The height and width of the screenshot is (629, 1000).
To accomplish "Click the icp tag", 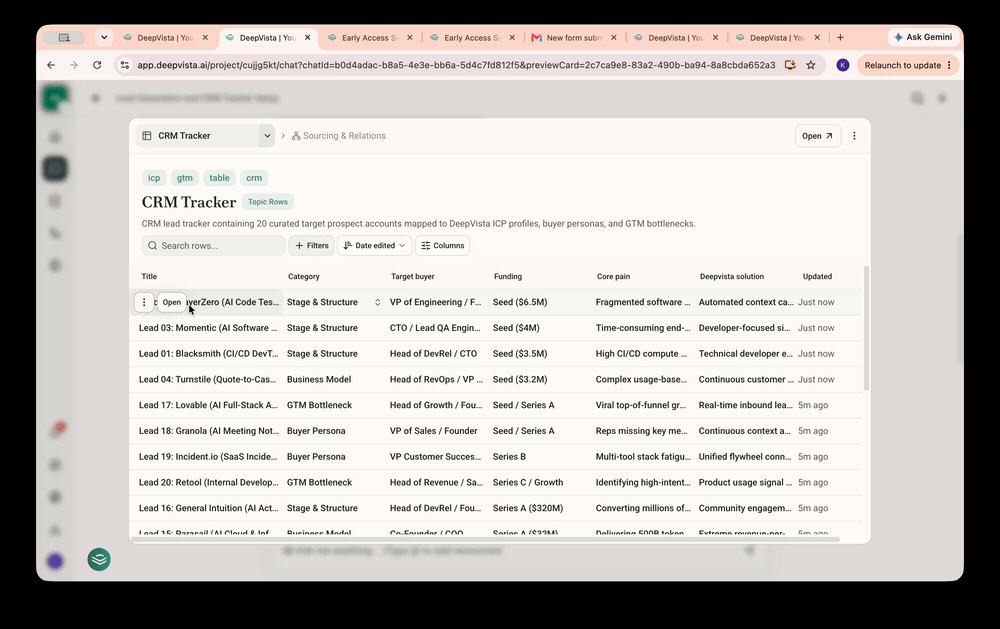I will [x=154, y=178].
